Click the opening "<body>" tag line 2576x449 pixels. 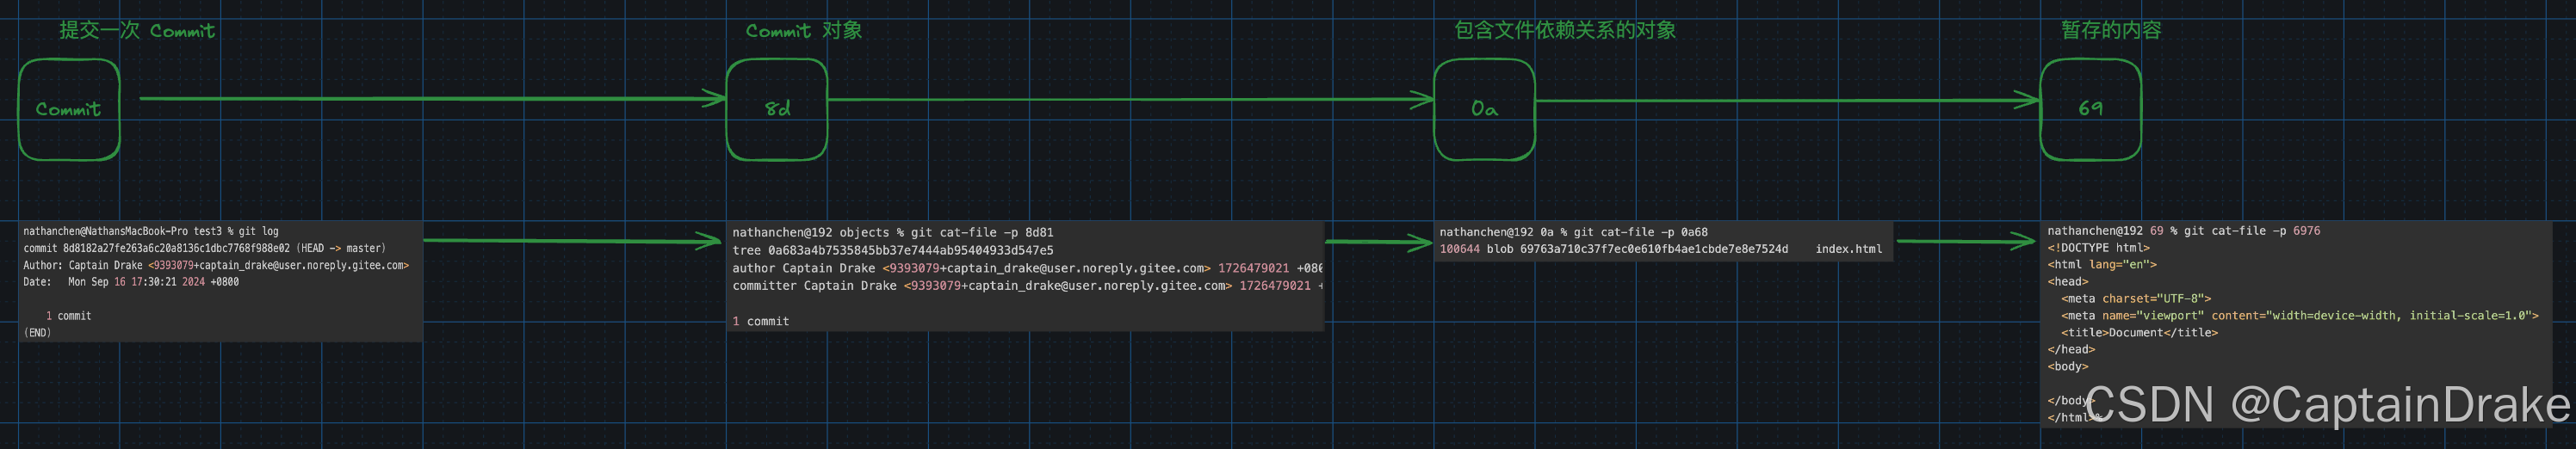[2068, 367]
